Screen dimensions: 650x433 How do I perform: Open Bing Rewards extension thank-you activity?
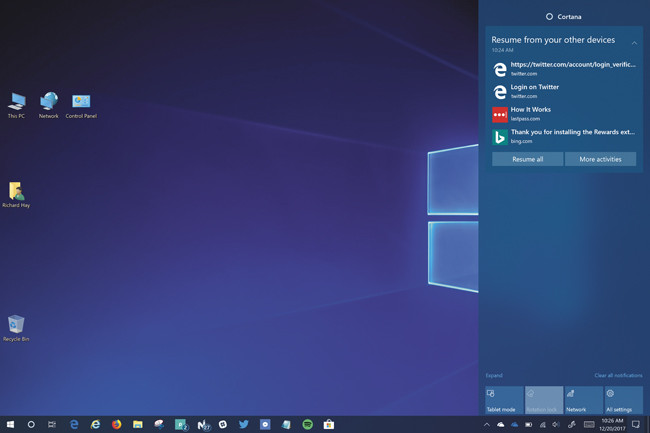564,136
